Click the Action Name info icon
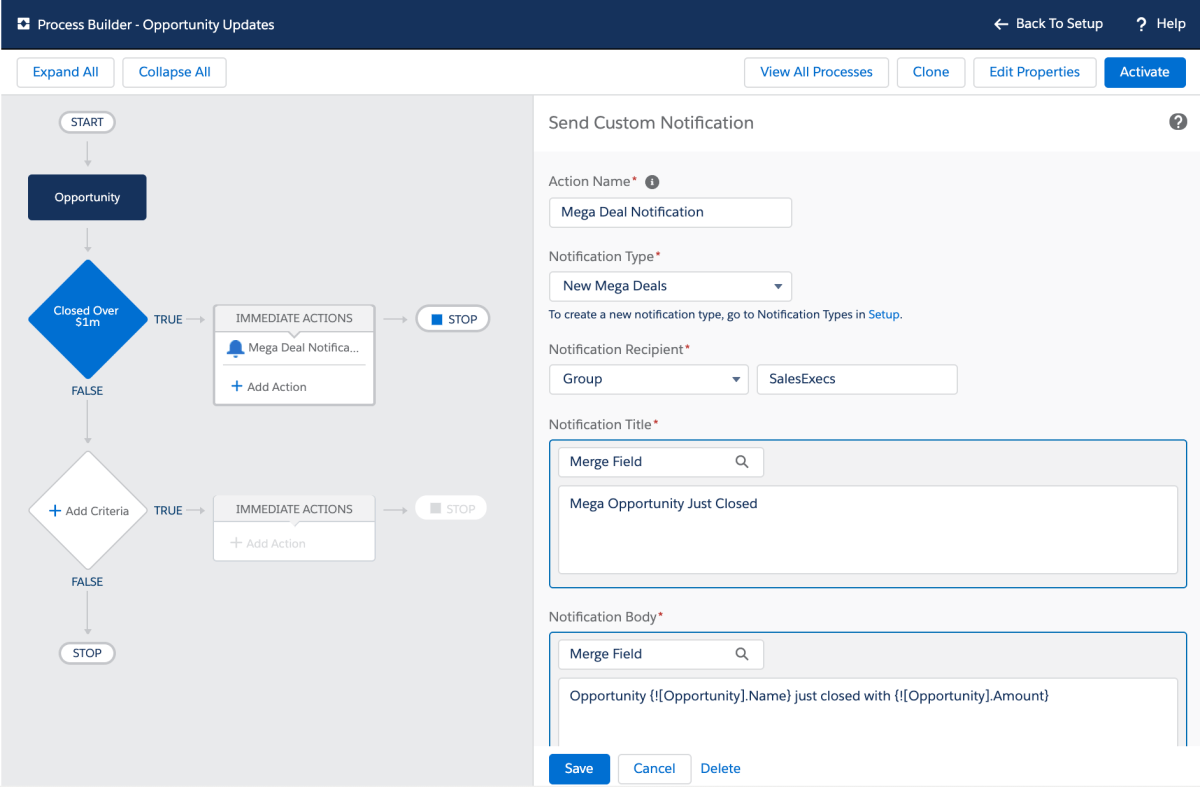The width and height of the screenshot is (1200, 787). (652, 182)
